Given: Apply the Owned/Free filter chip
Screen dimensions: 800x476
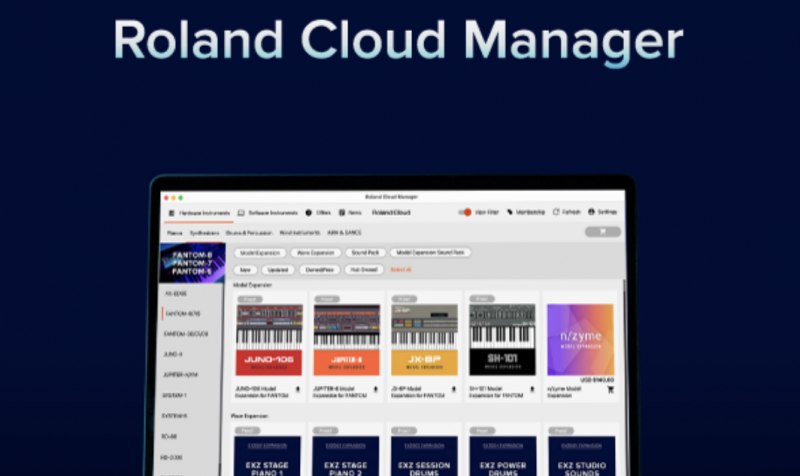Looking at the screenshot, I should pos(319,269).
